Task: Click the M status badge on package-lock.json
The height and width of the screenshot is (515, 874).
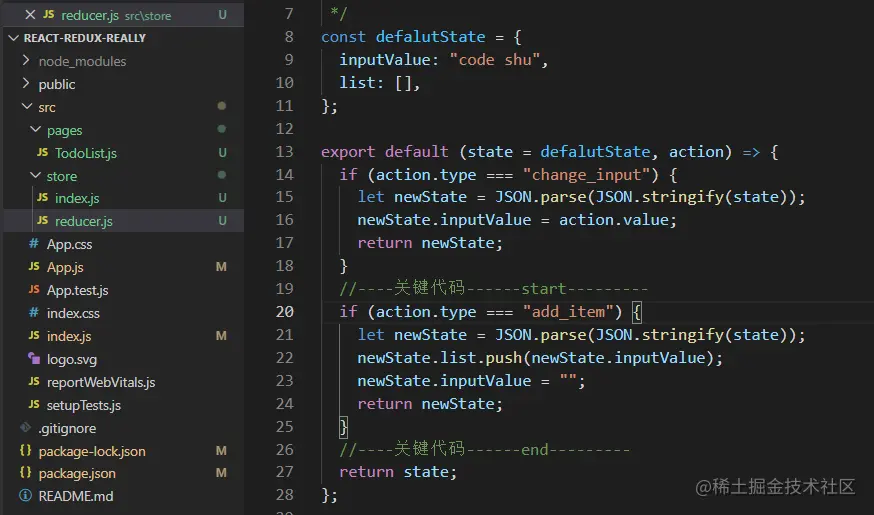Action: (x=221, y=451)
